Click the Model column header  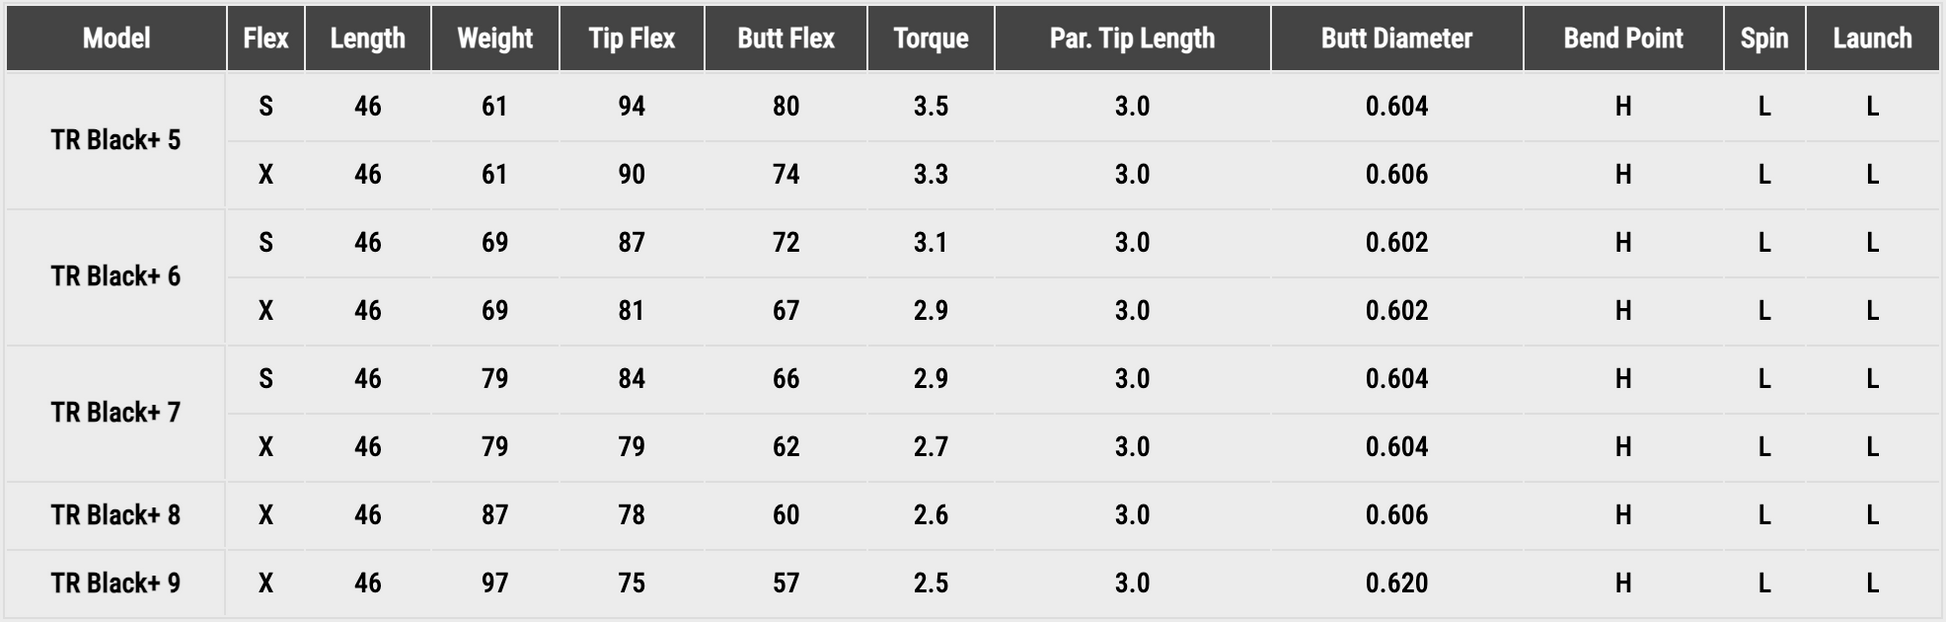click(x=116, y=38)
